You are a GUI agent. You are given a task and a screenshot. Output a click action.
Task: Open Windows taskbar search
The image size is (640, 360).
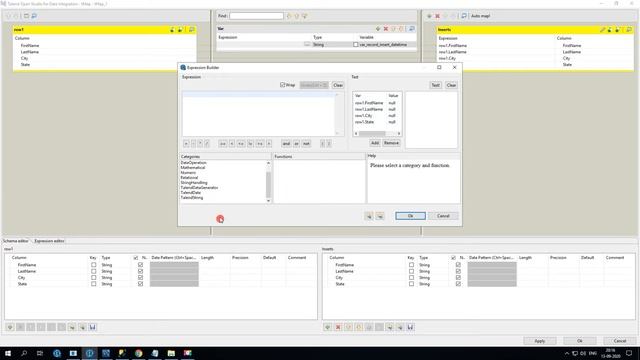click(x=24, y=353)
